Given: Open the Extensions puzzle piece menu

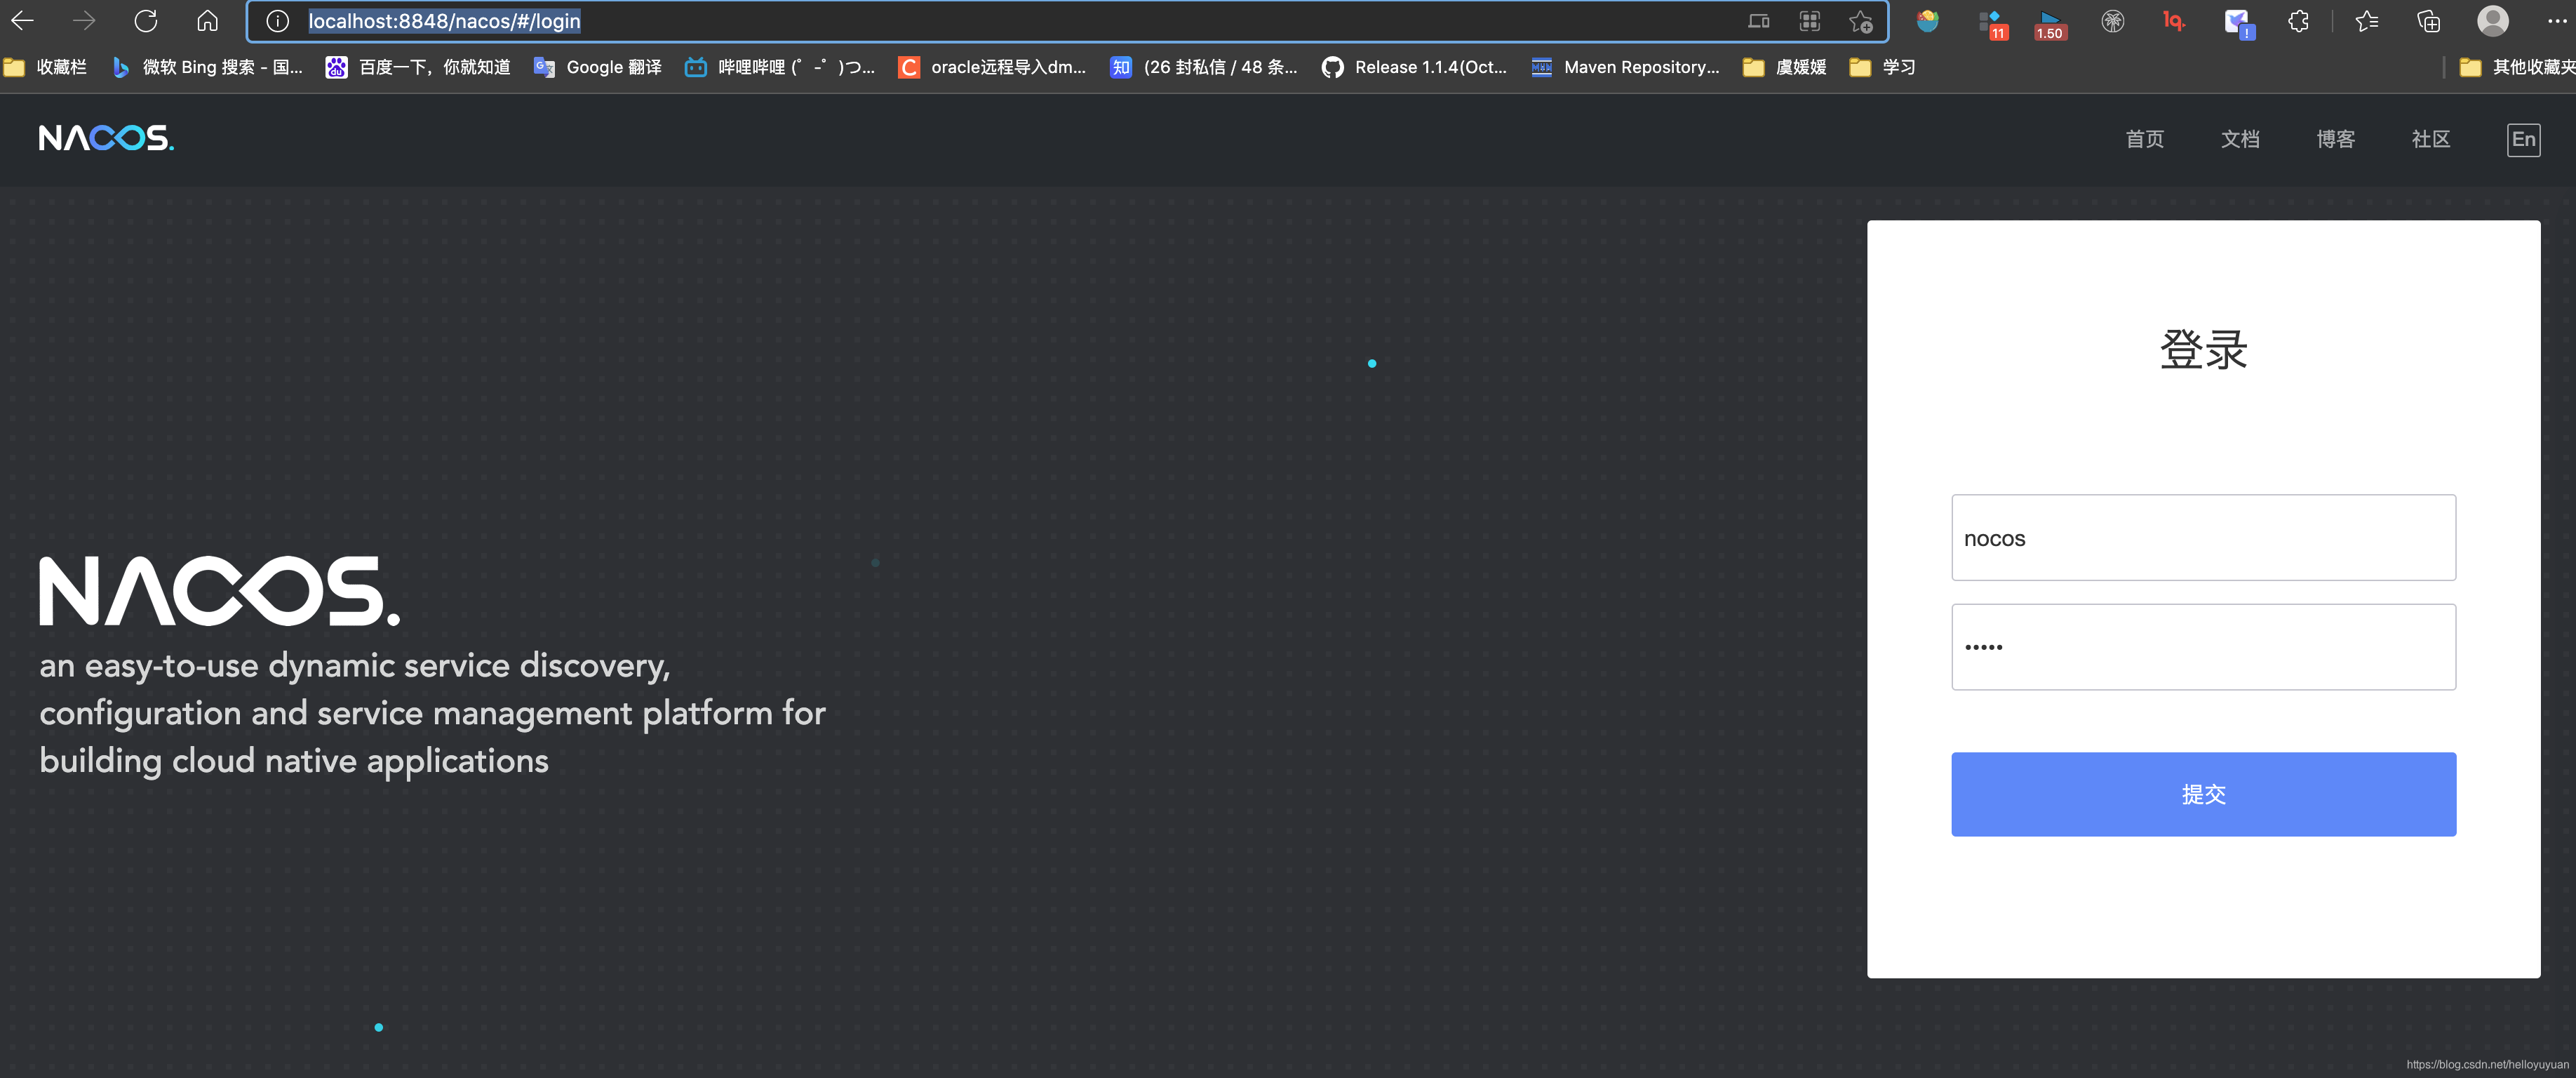Looking at the screenshot, I should (x=2299, y=21).
